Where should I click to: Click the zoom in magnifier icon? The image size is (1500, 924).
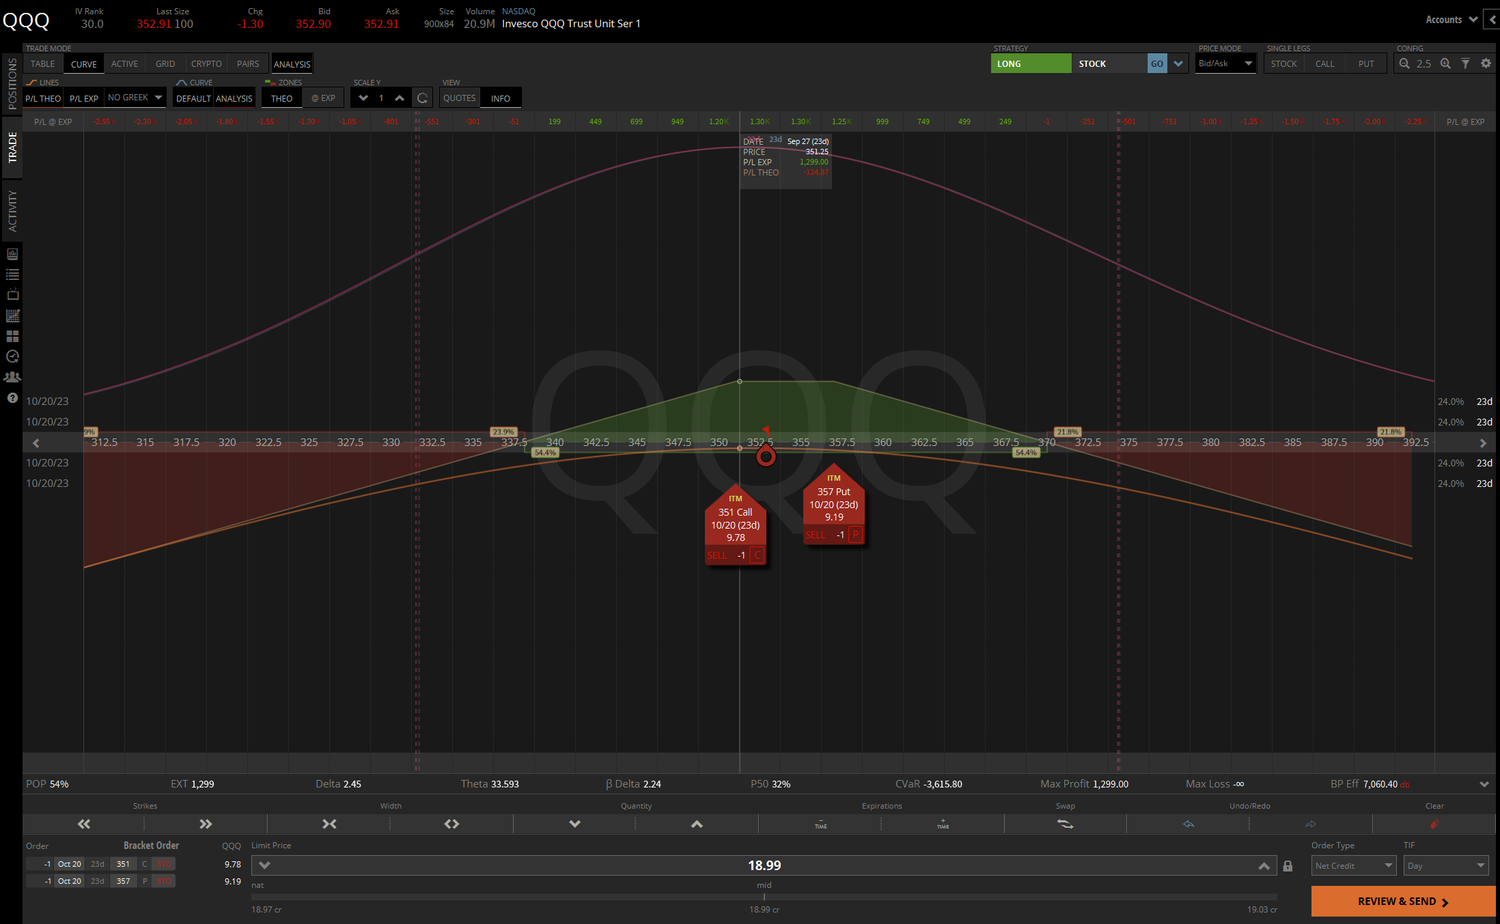coord(1445,63)
